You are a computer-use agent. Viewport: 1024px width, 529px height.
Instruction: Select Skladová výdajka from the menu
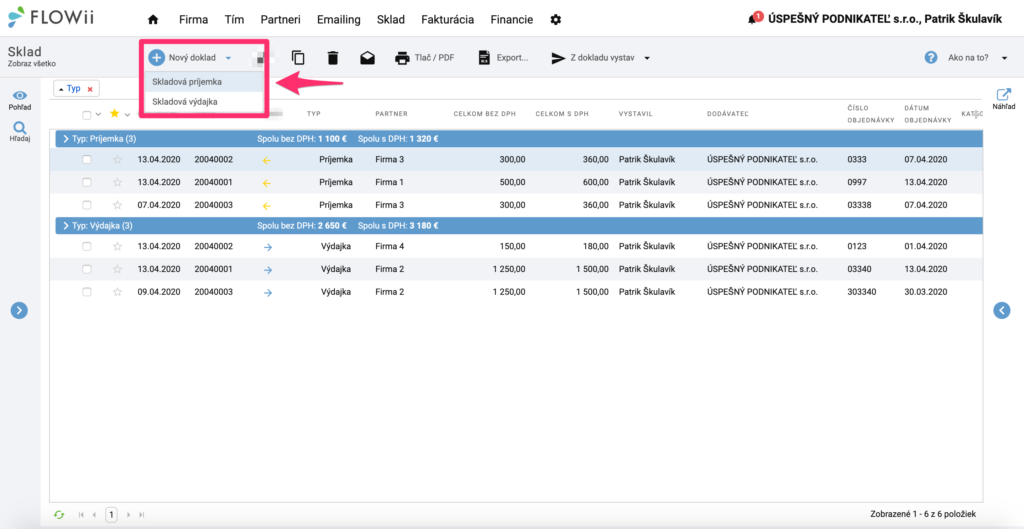(204, 102)
